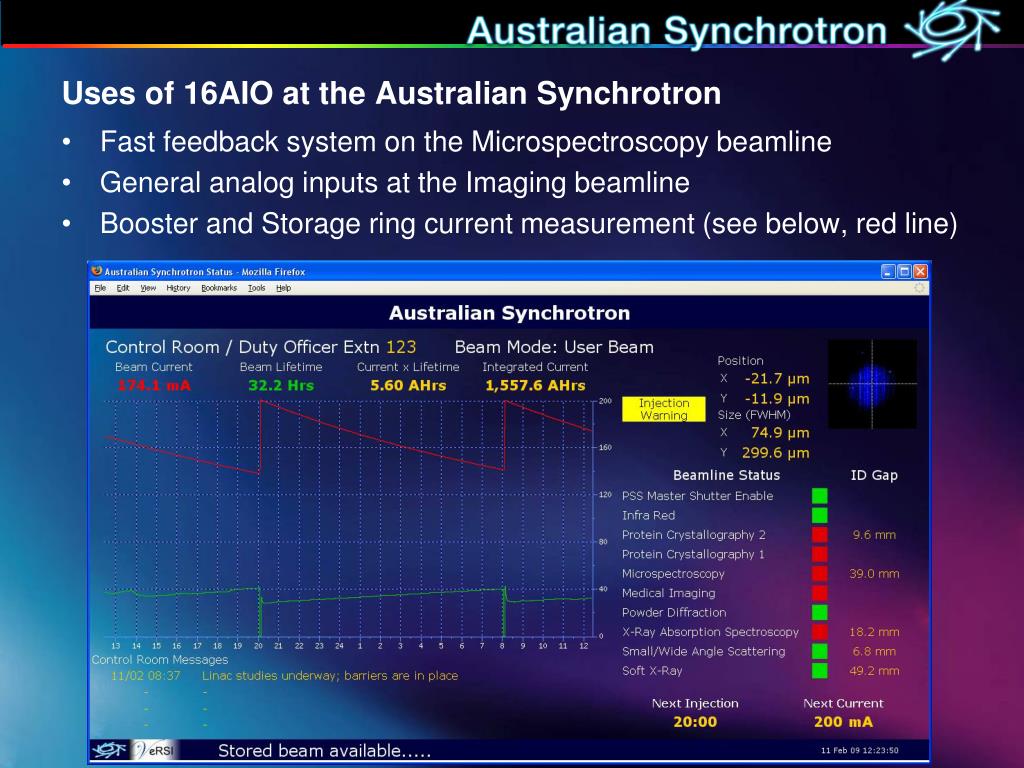Click the Next Injection time 20:00

695,722
